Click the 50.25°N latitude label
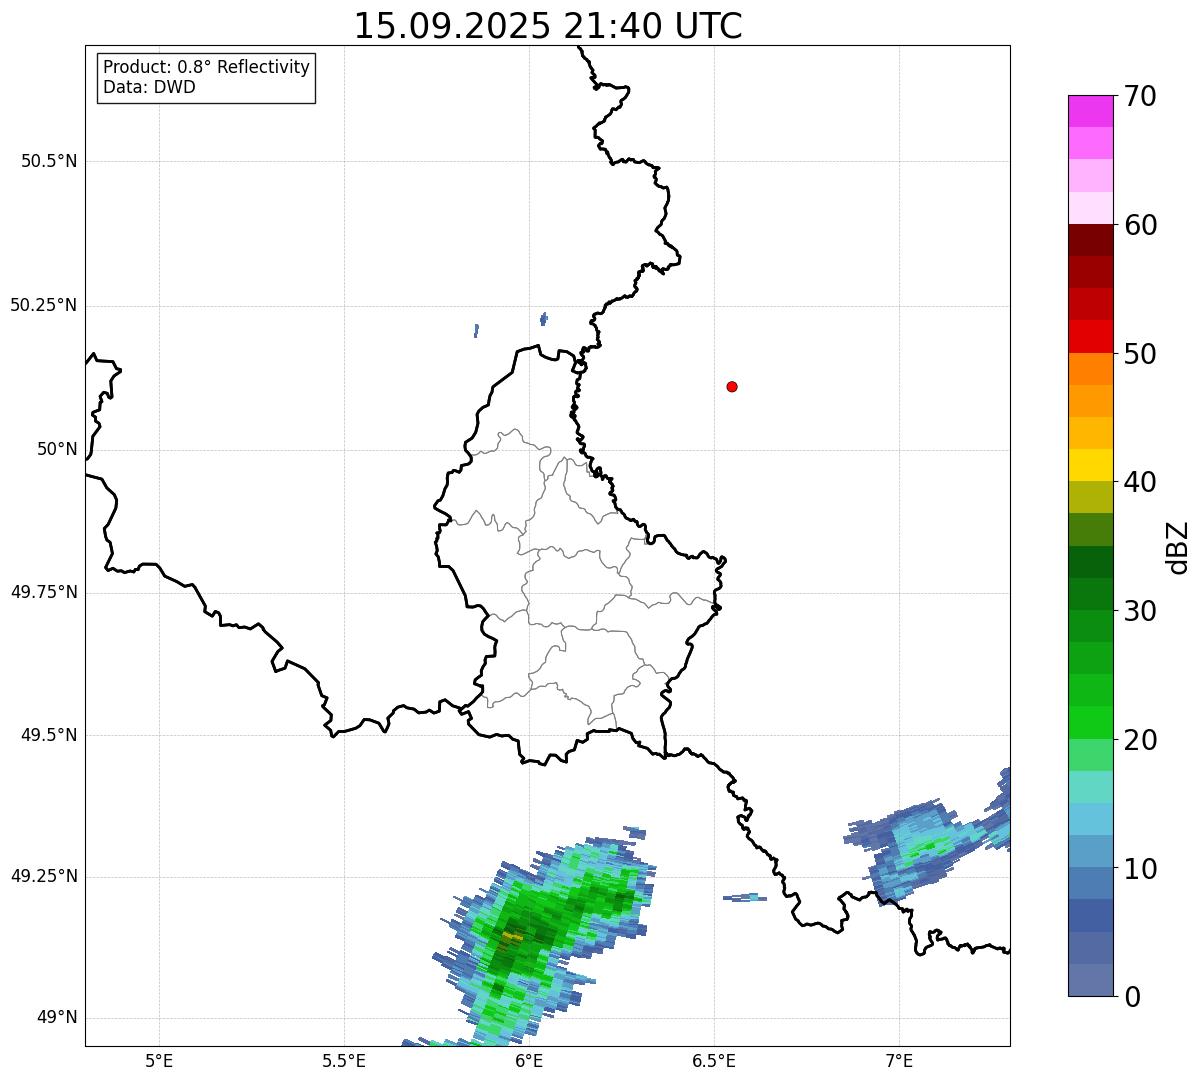The height and width of the screenshot is (1081, 1202). pos(43,305)
